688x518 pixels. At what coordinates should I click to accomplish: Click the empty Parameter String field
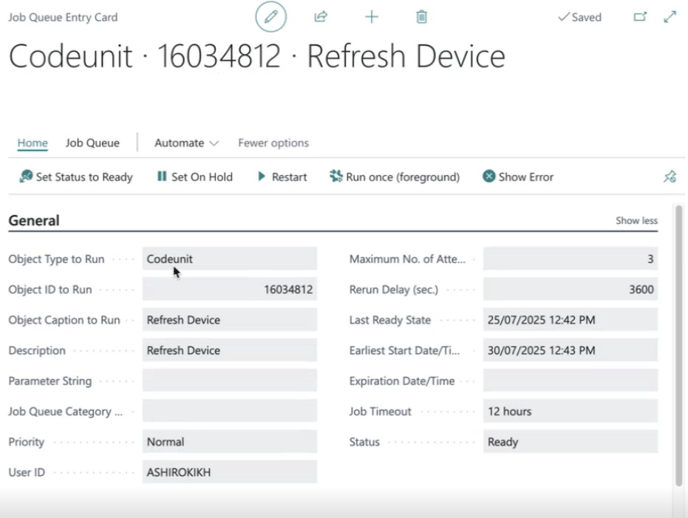coord(229,381)
